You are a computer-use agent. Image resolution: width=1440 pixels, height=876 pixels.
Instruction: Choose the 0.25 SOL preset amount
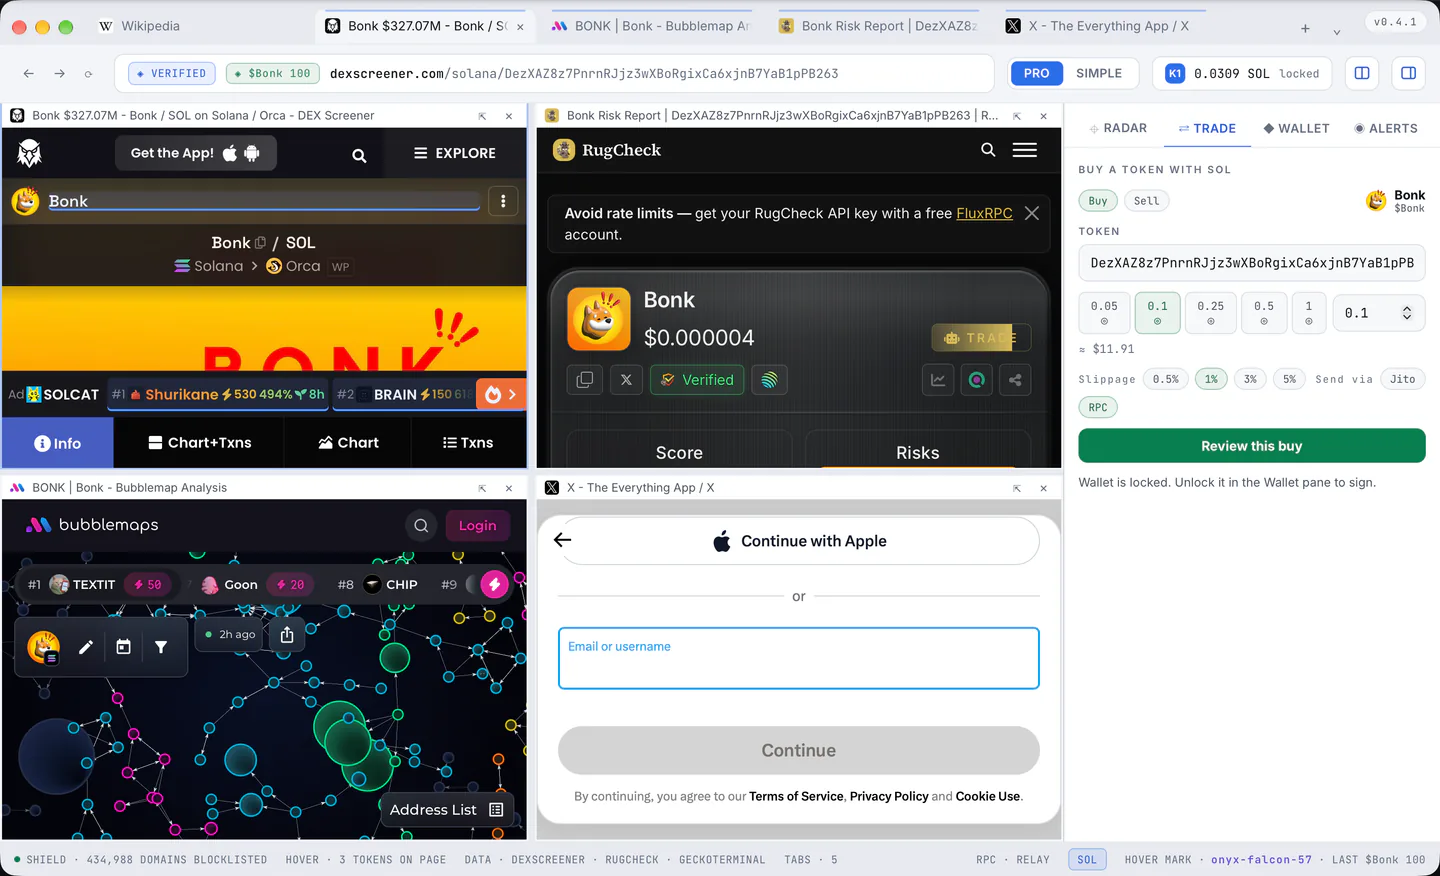click(1211, 313)
